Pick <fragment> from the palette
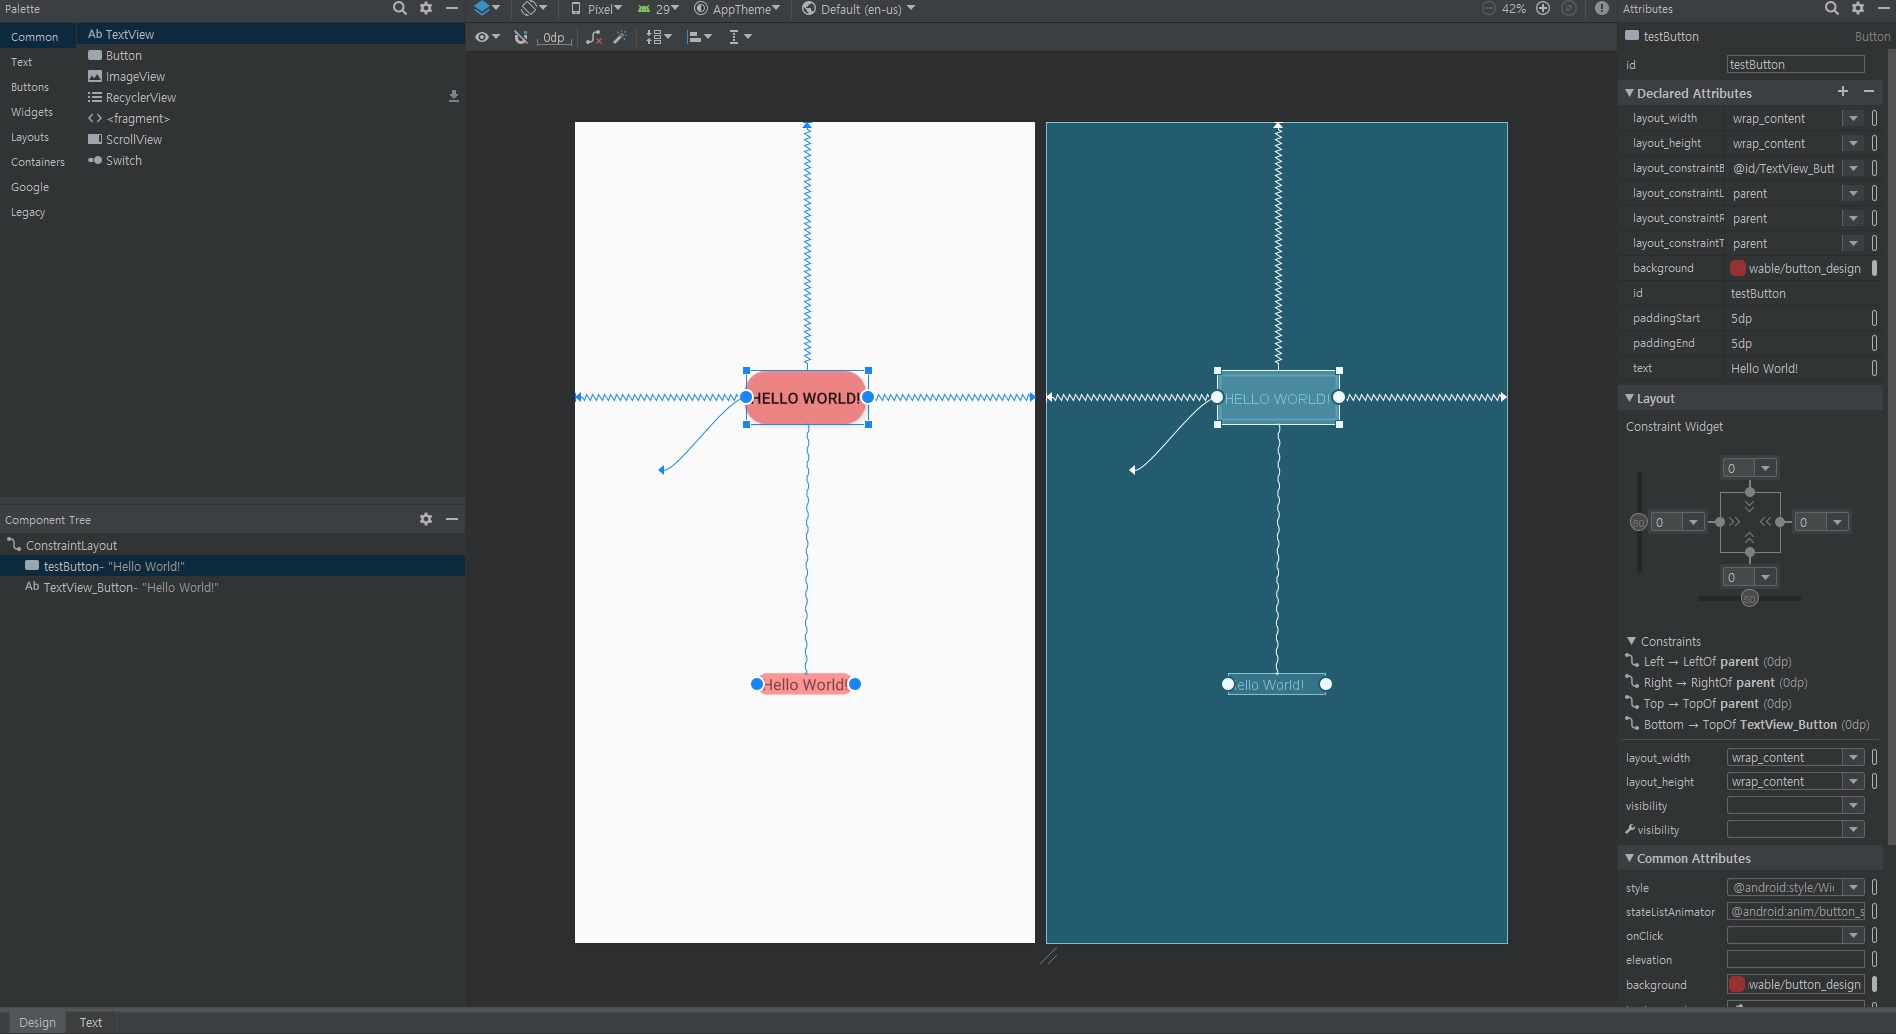The image size is (1896, 1034). (x=129, y=119)
